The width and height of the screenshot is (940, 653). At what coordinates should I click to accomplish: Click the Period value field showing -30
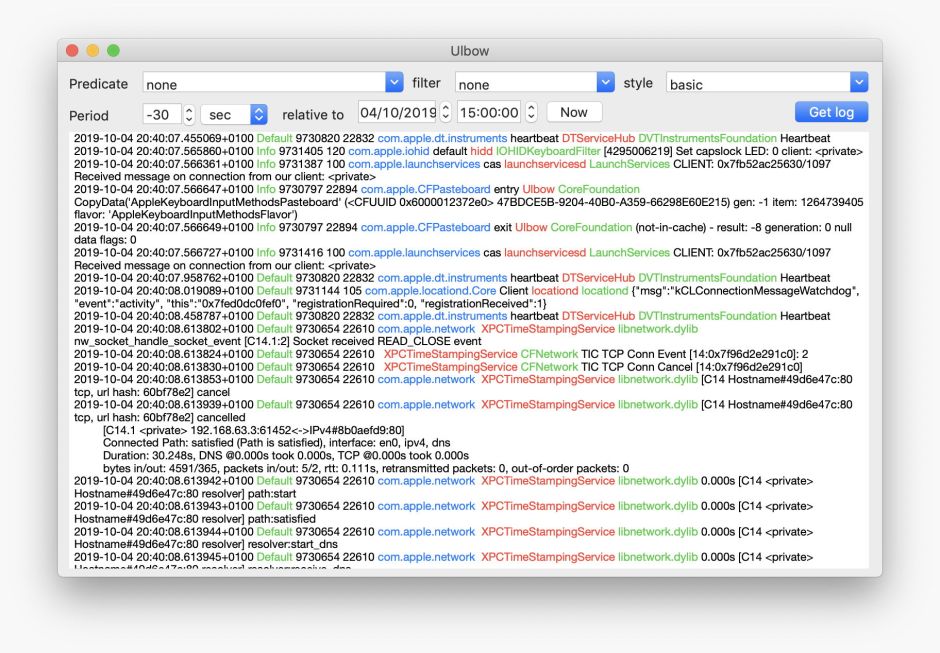[161, 114]
